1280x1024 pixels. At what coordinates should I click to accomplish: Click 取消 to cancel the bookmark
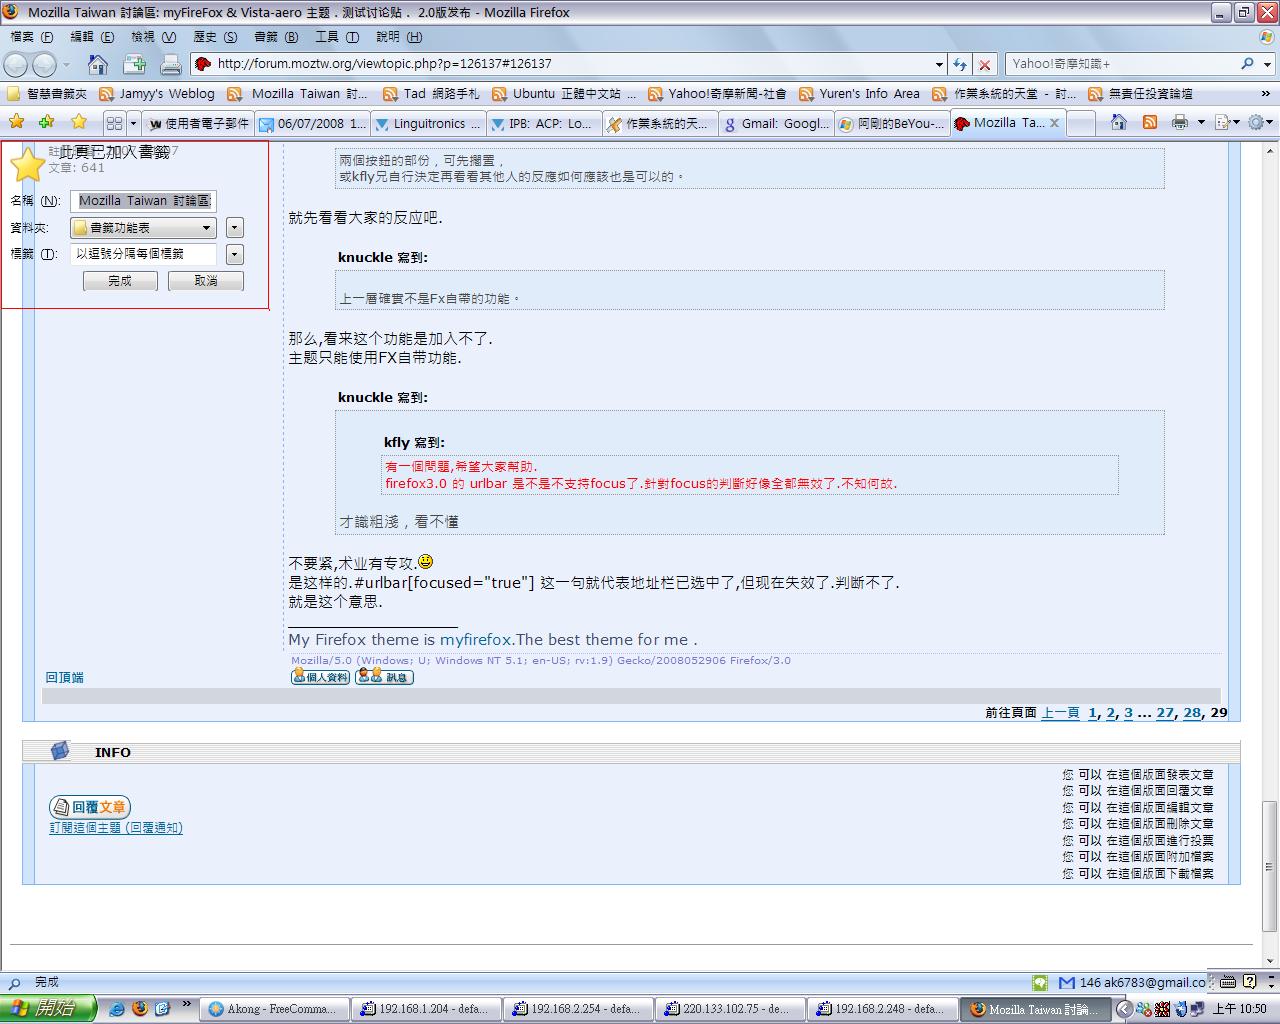pyautogui.click(x=206, y=281)
